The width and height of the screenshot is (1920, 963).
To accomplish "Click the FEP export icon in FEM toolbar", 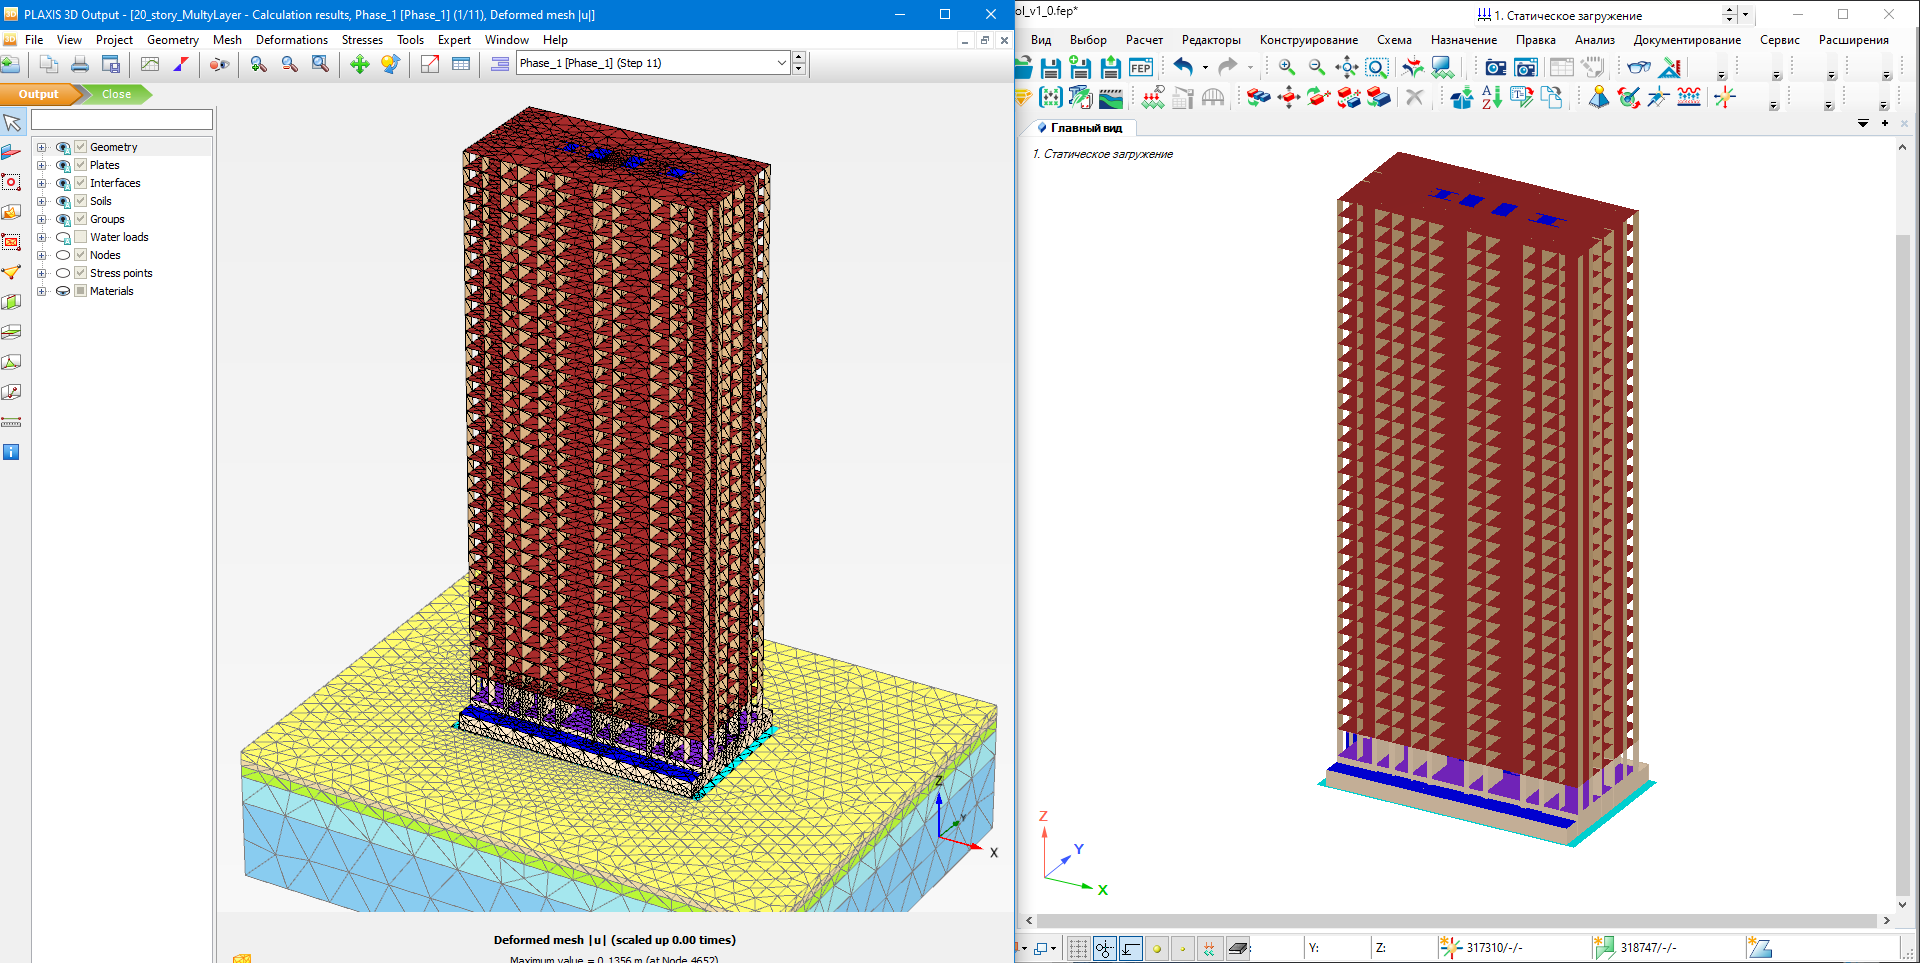I will click(1140, 68).
